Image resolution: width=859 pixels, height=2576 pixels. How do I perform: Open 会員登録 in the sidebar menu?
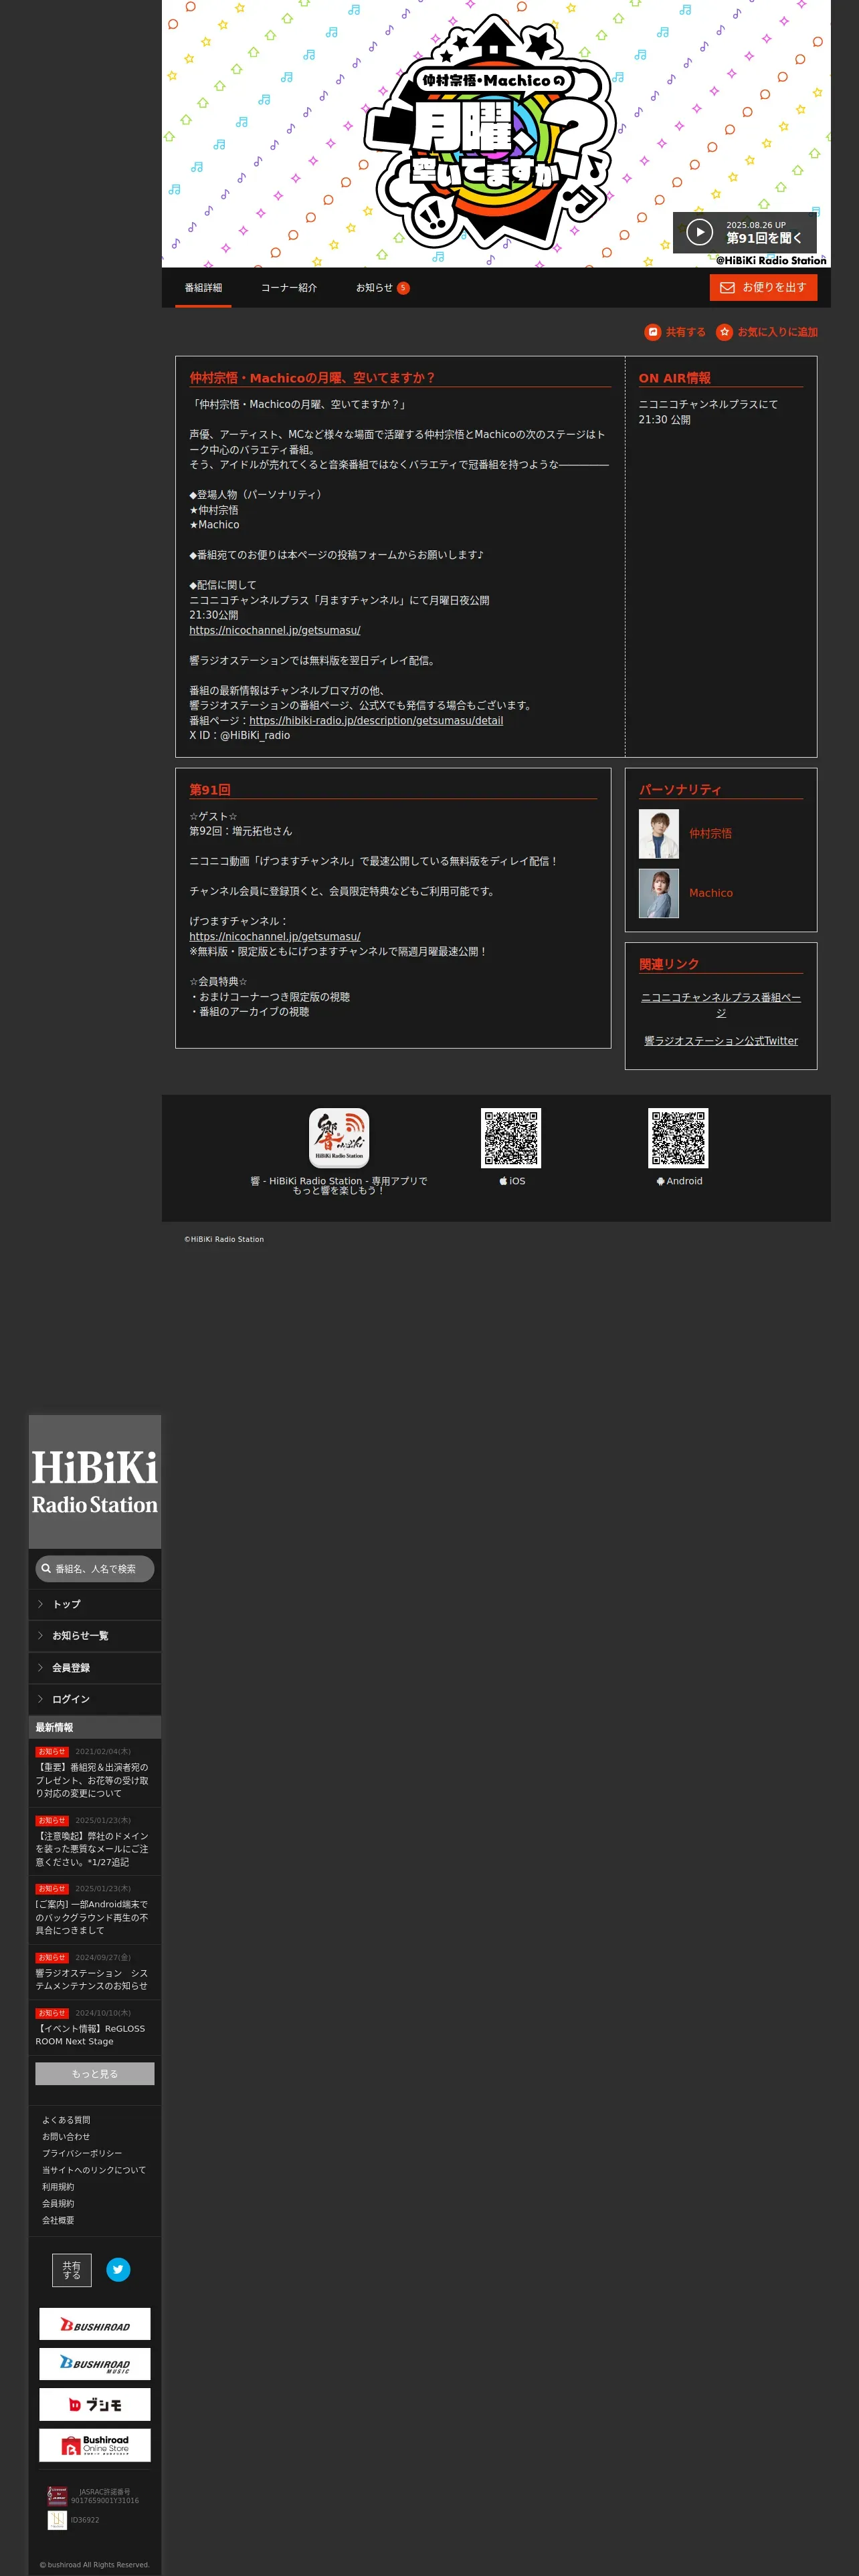tap(95, 1668)
